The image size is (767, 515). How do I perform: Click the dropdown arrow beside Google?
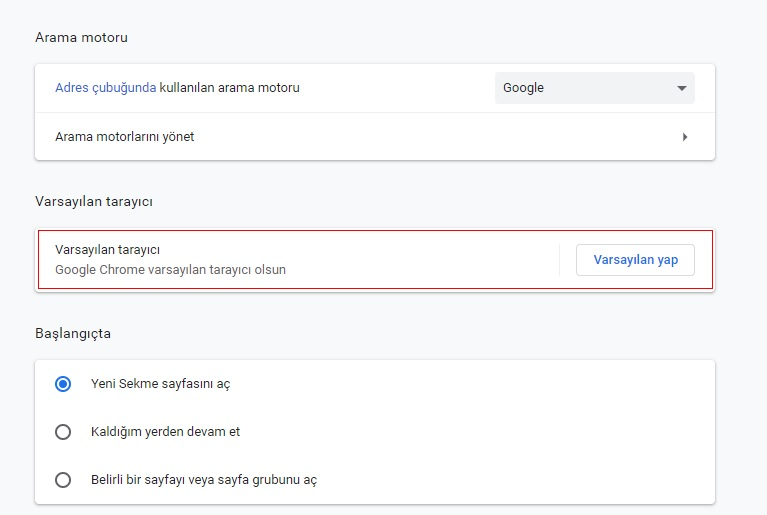[x=682, y=88]
